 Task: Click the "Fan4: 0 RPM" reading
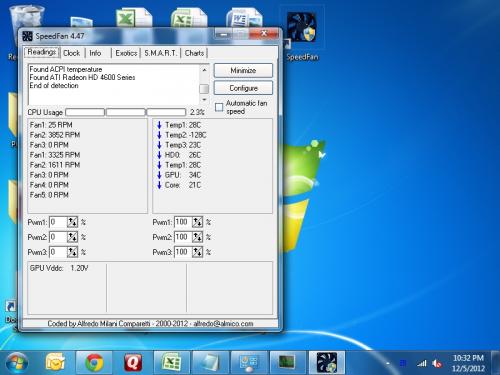(49, 185)
